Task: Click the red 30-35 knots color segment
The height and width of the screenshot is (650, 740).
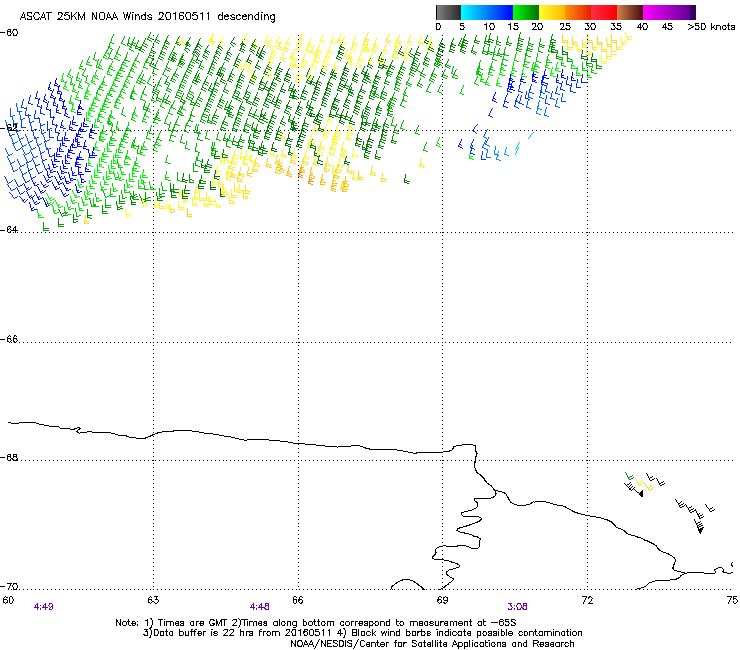Action: coord(604,12)
